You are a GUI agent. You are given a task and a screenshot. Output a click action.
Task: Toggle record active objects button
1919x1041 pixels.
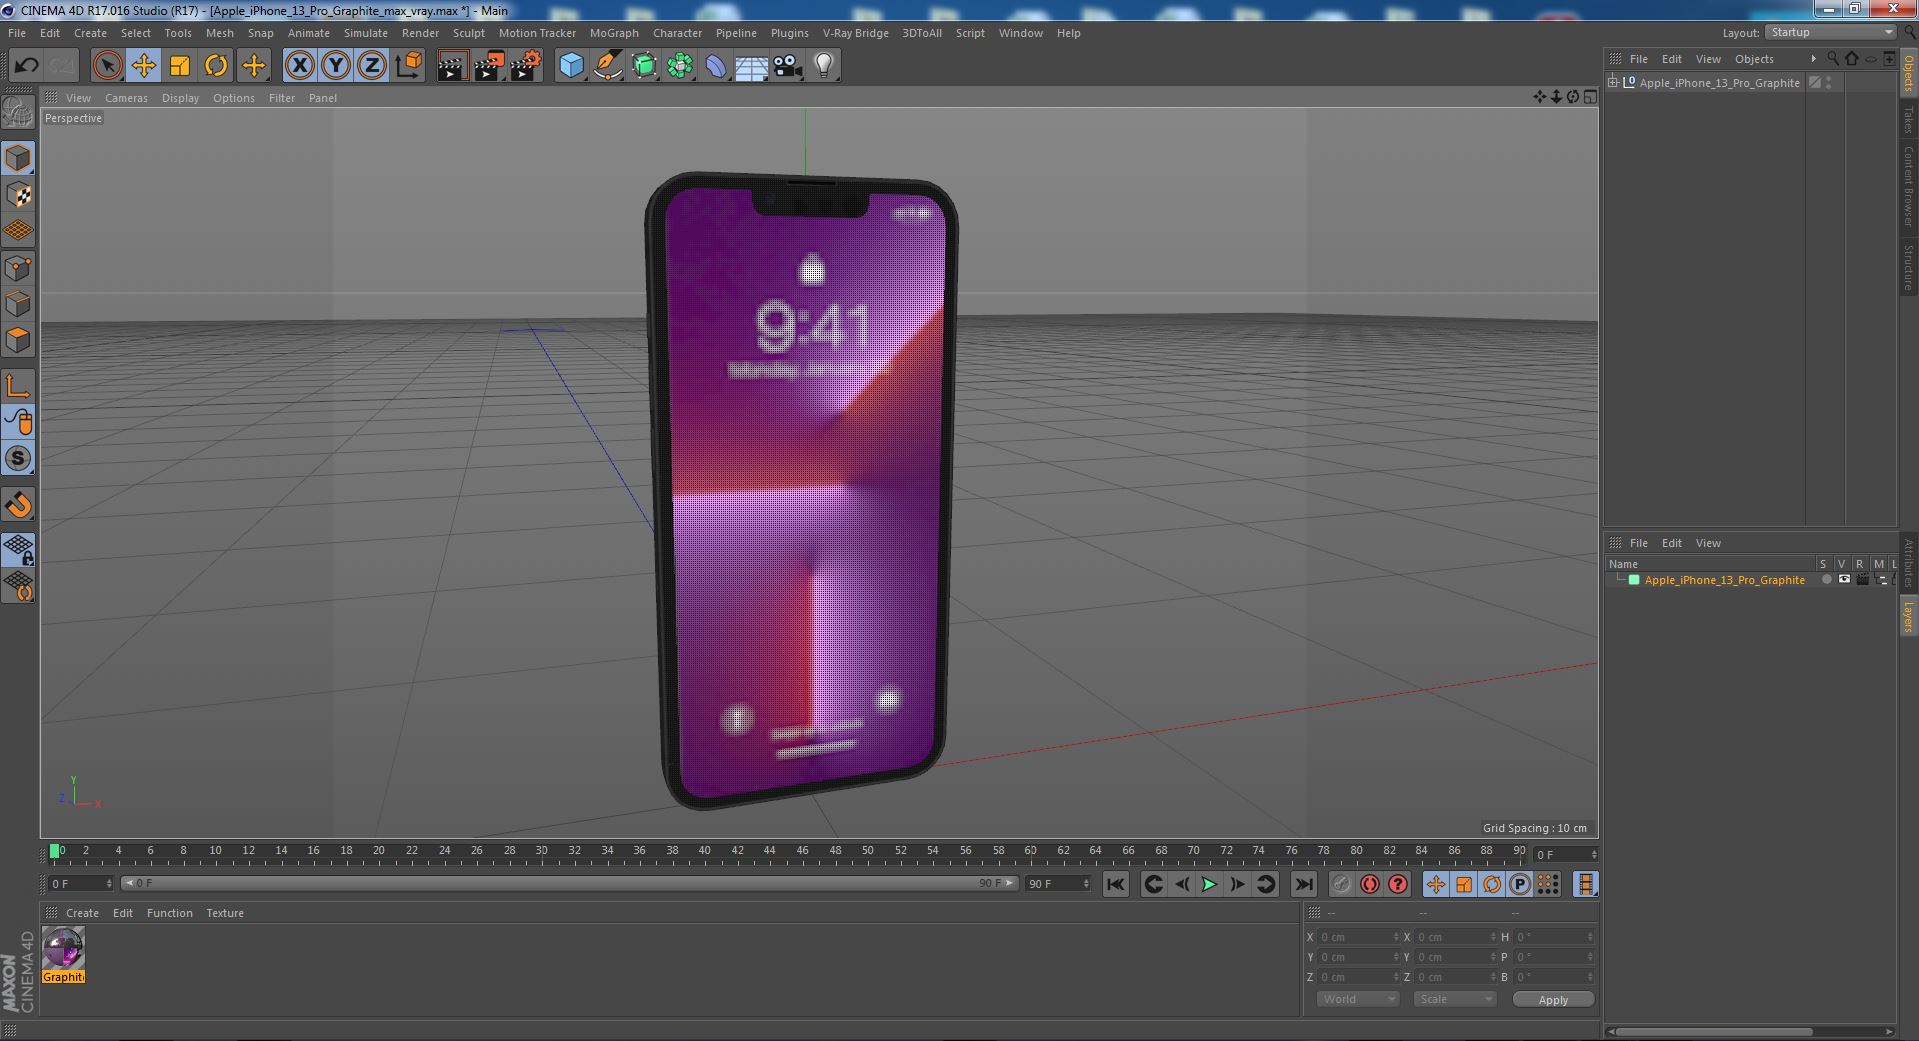pyautogui.click(x=1341, y=884)
